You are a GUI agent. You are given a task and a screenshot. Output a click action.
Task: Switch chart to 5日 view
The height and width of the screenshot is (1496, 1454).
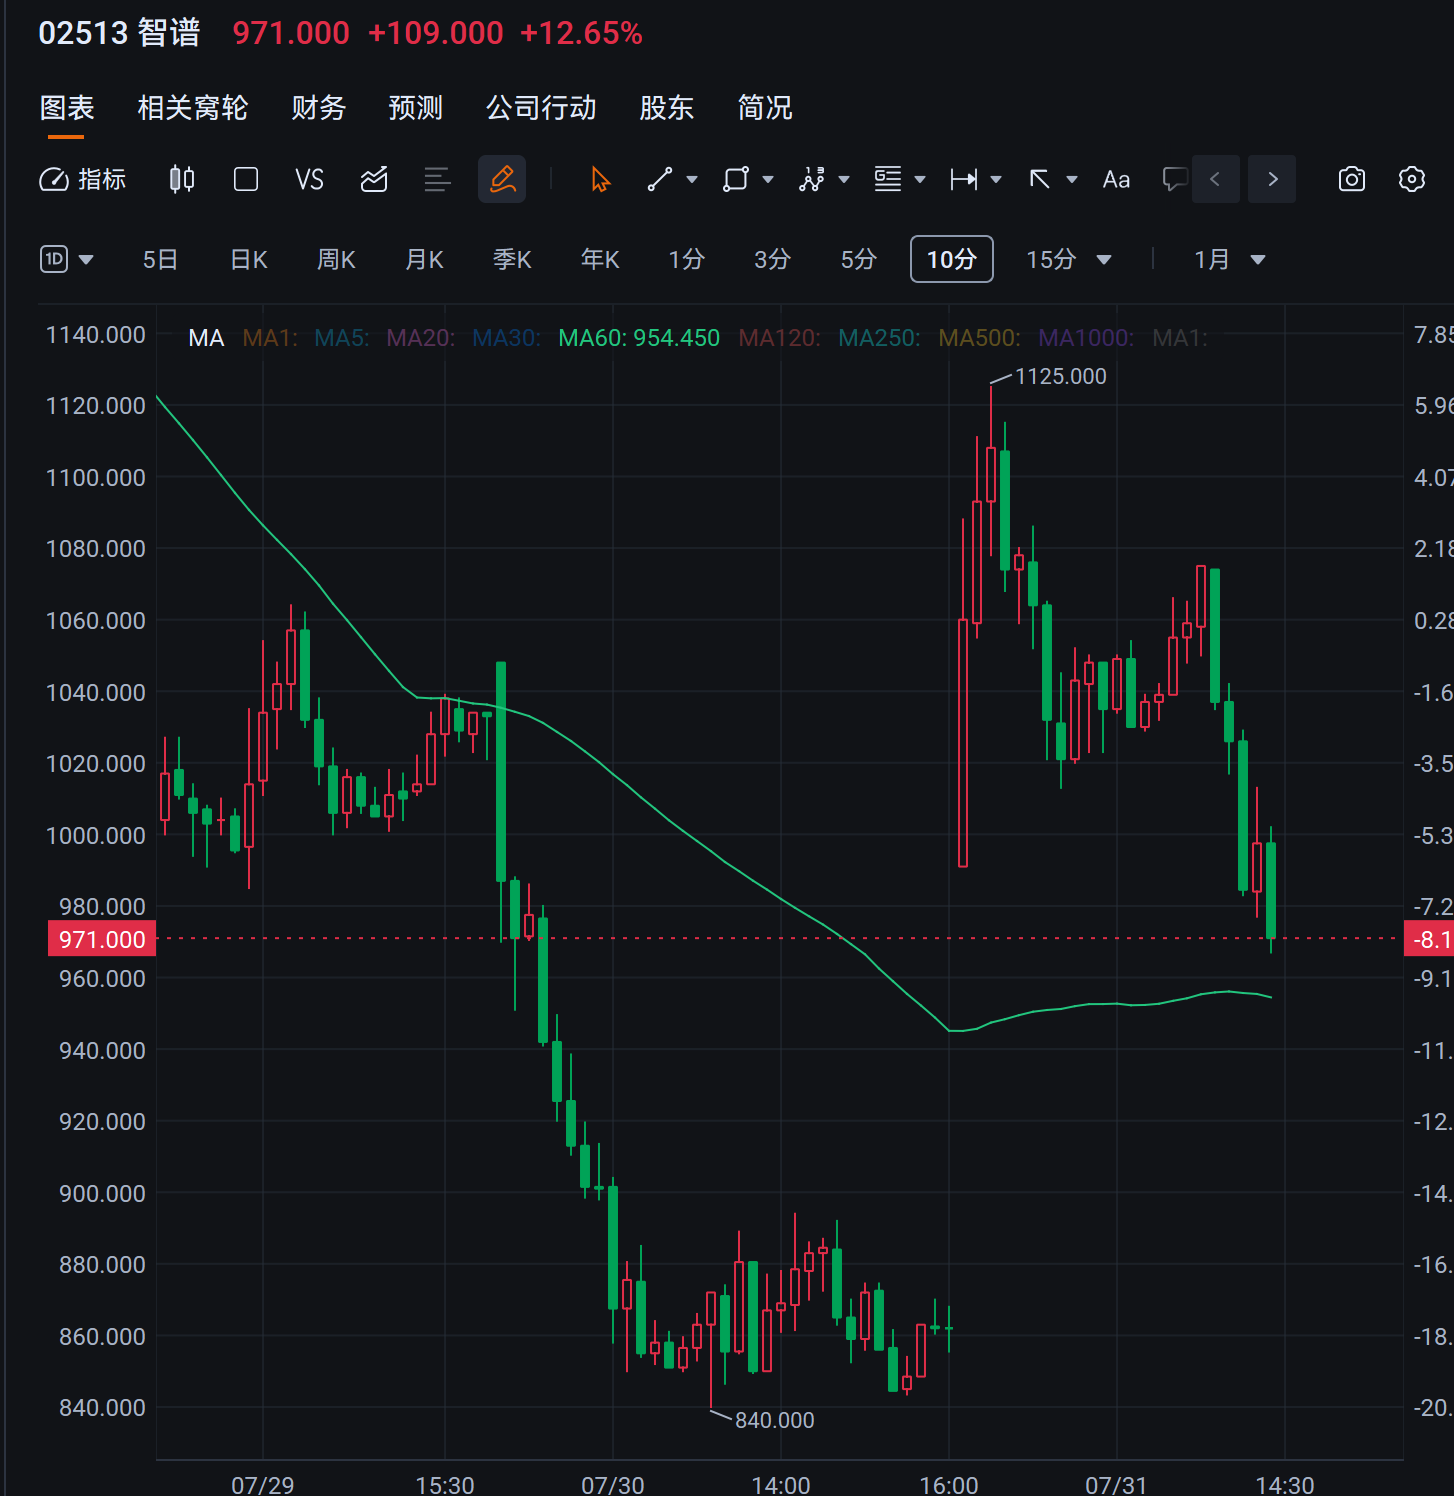[161, 260]
